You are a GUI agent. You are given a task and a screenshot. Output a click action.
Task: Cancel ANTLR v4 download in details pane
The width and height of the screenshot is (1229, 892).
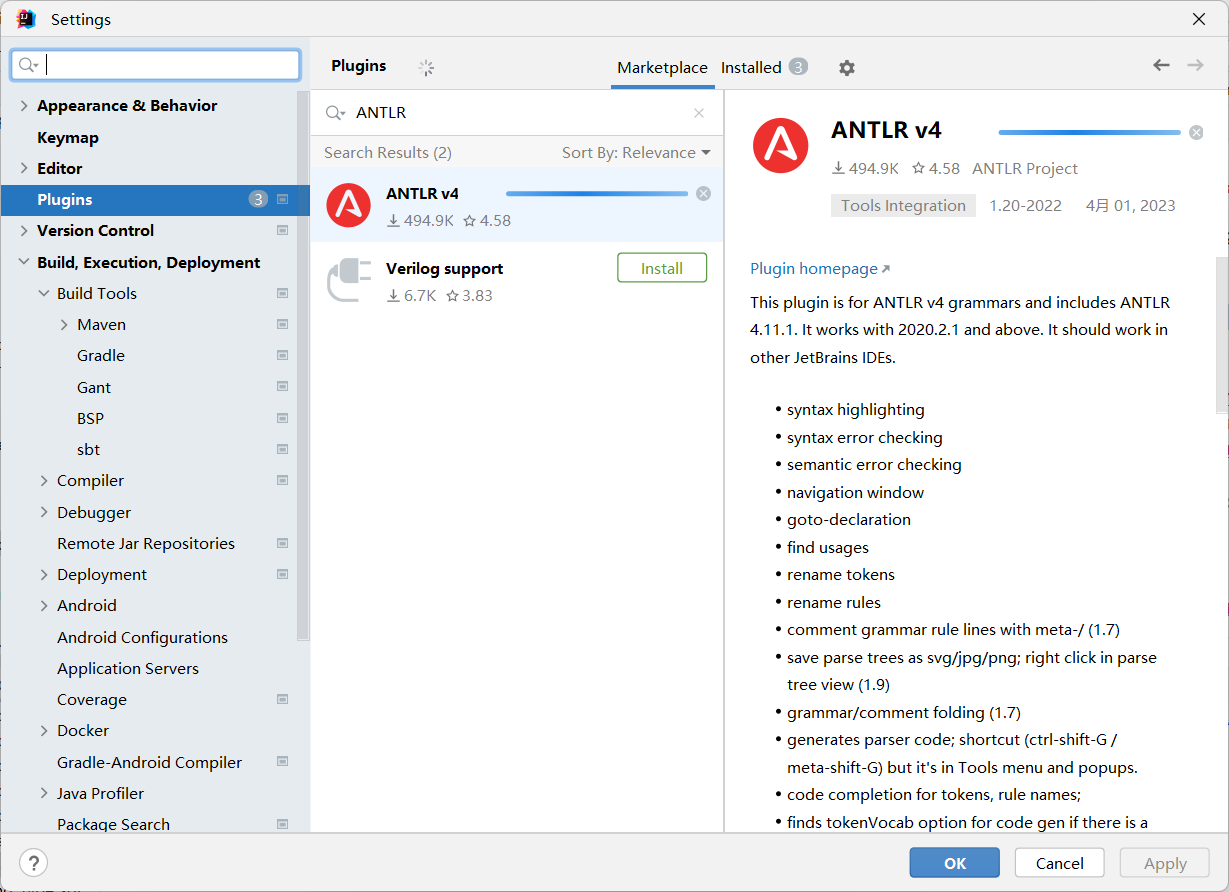[1196, 132]
